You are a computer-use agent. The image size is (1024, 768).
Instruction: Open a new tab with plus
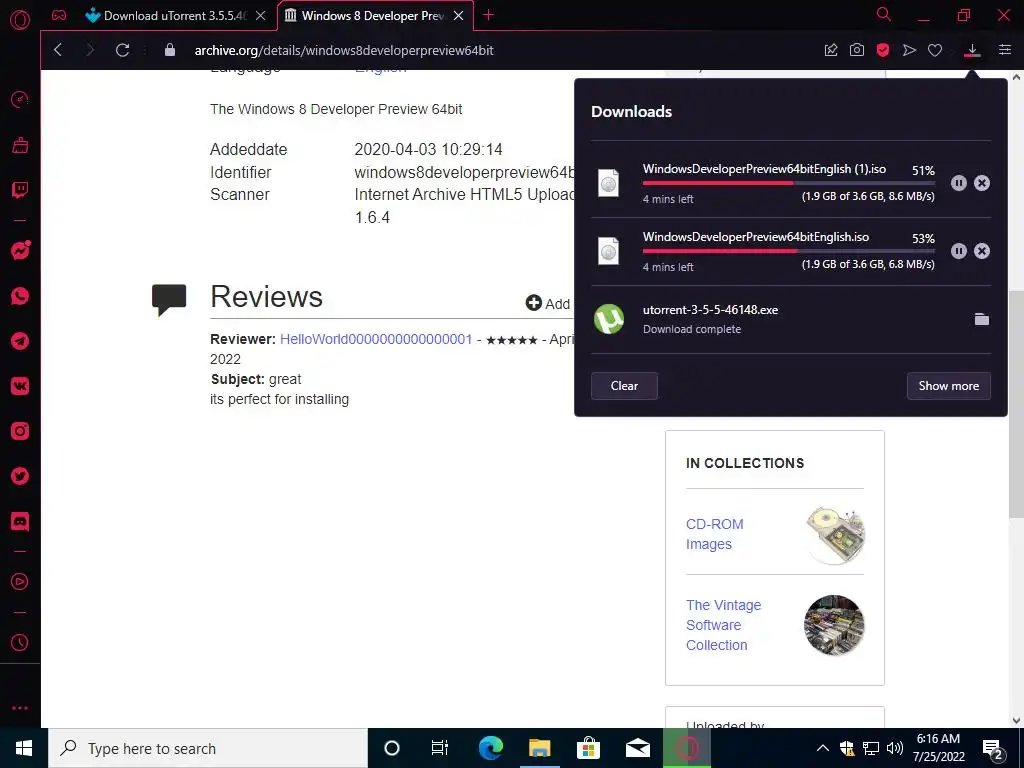pyautogui.click(x=488, y=15)
